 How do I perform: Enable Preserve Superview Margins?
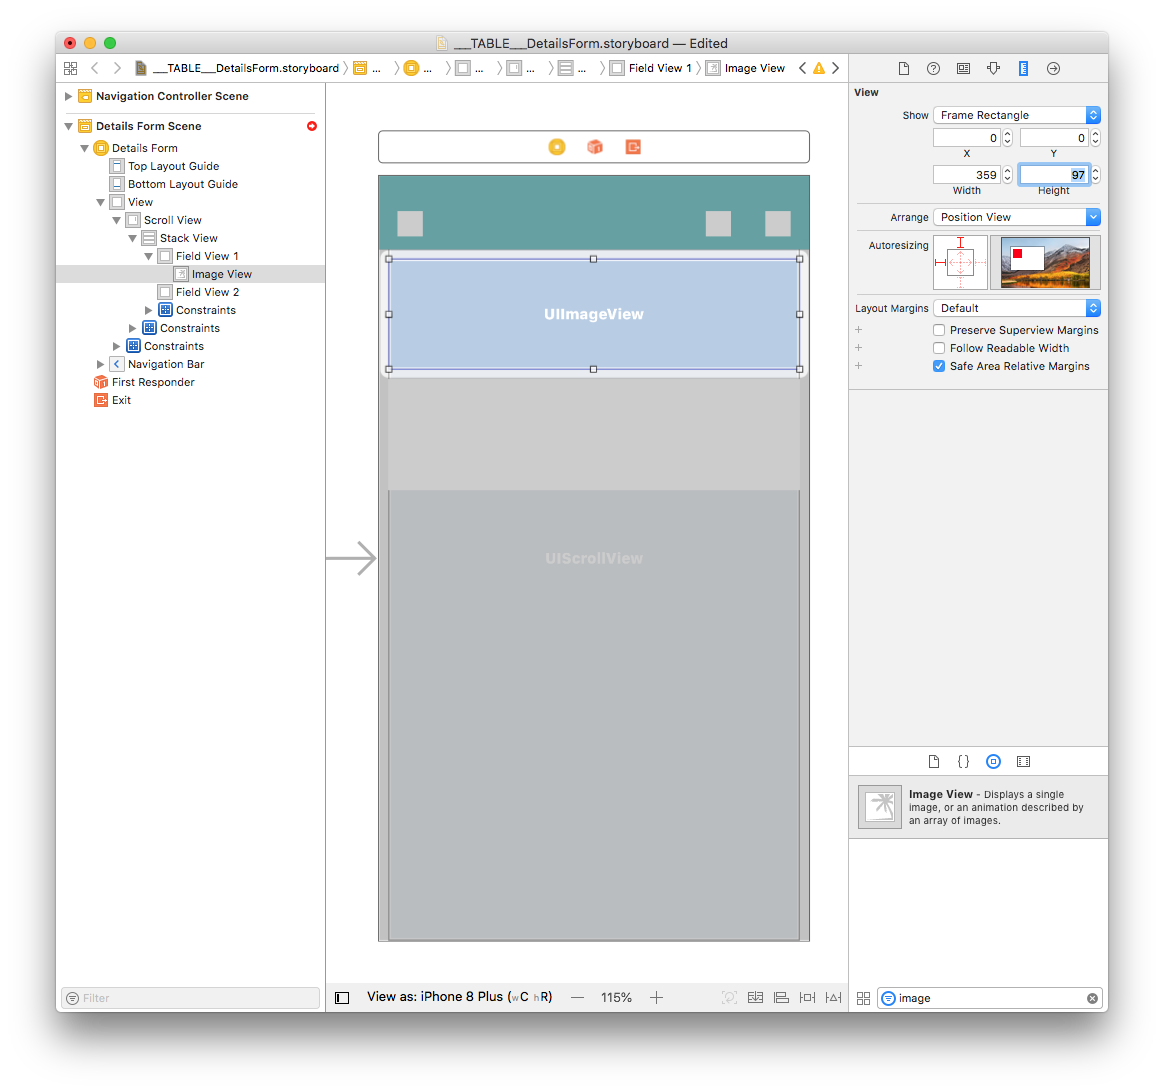[939, 330]
